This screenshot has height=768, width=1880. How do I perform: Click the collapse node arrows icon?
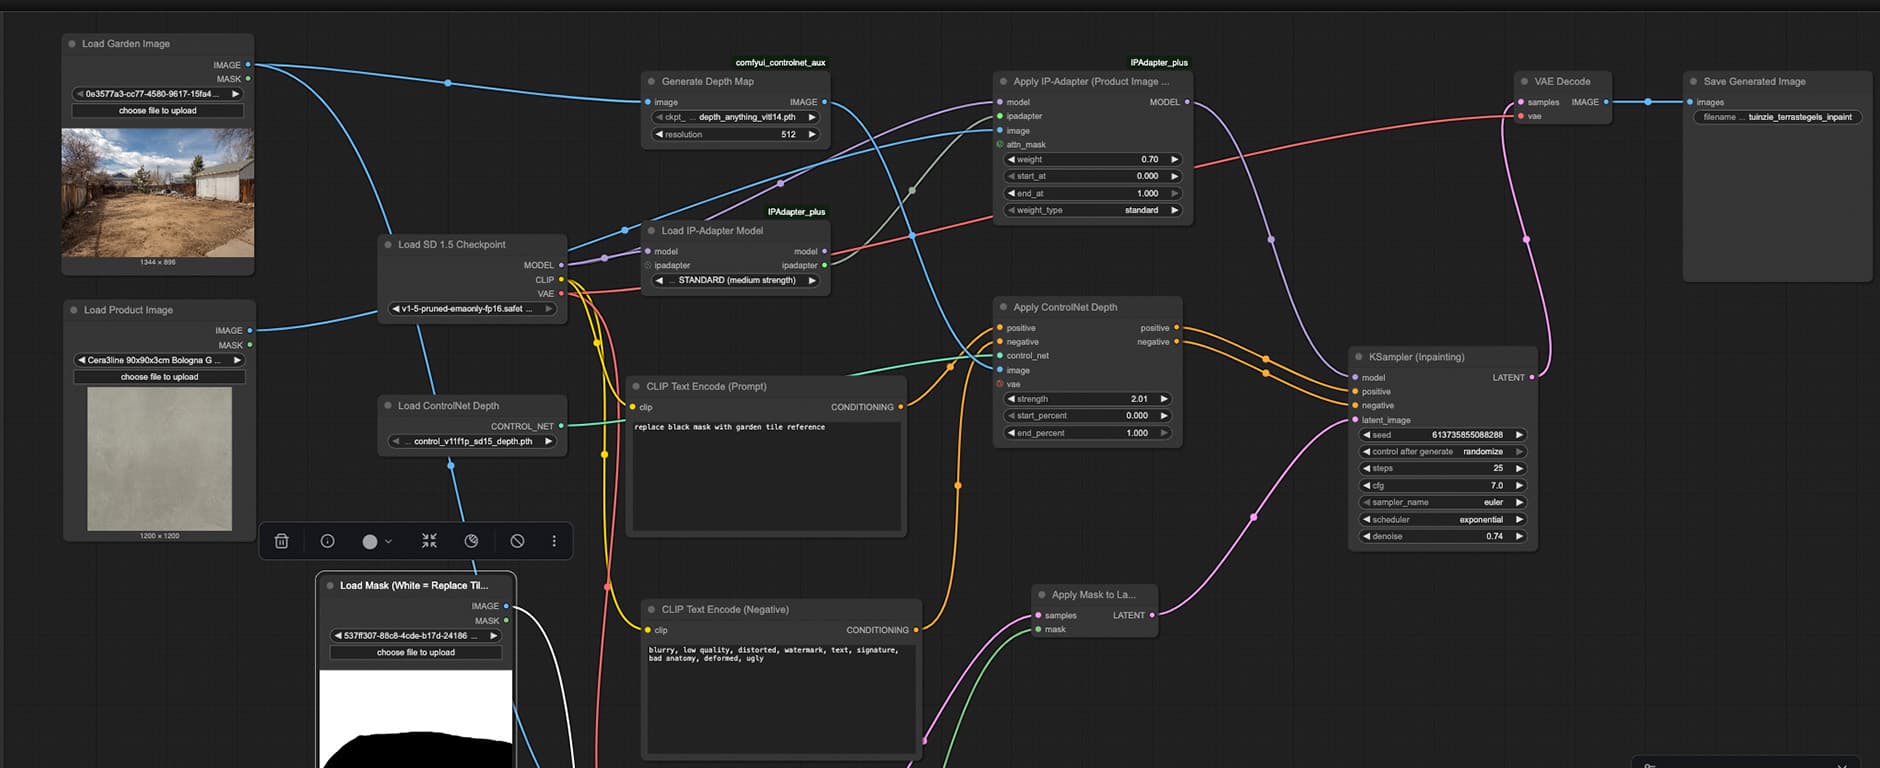[429, 541]
